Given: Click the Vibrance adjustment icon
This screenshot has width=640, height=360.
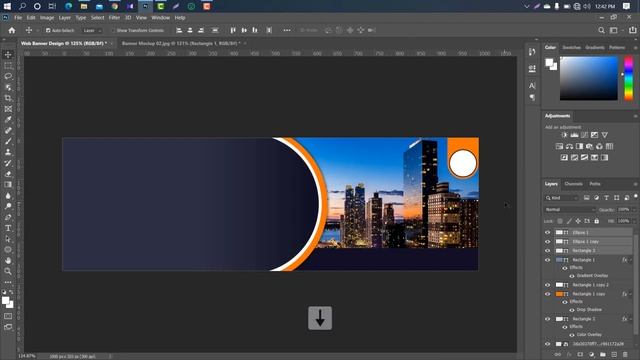Looking at the screenshot, I should 604,135.
